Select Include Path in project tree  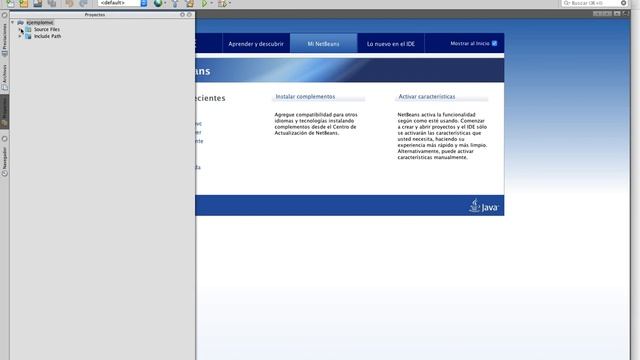[47, 36]
